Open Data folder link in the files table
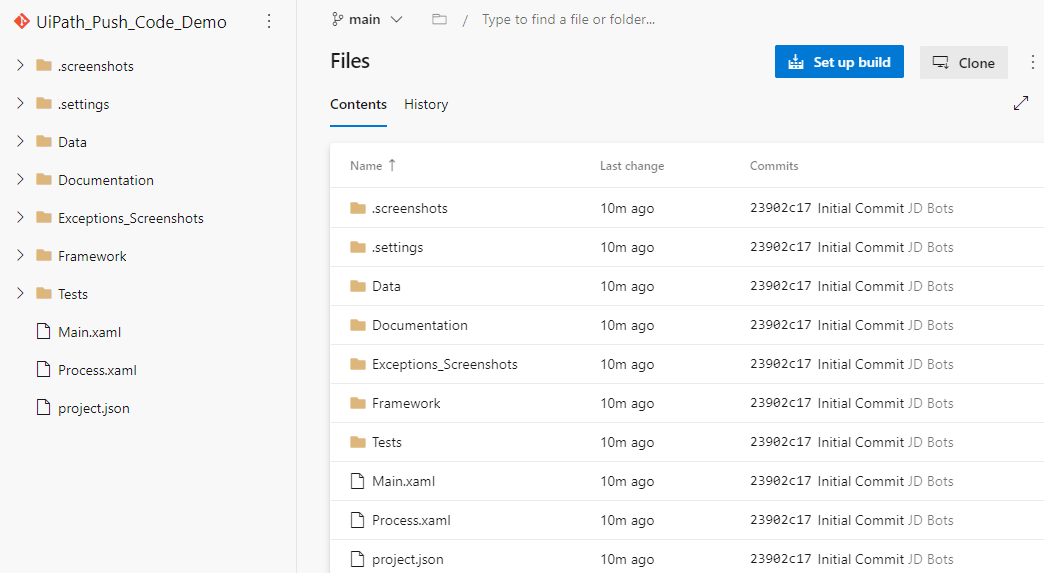Image resolution: width=1044 pixels, height=573 pixels. pyautogui.click(x=386, y=286)
